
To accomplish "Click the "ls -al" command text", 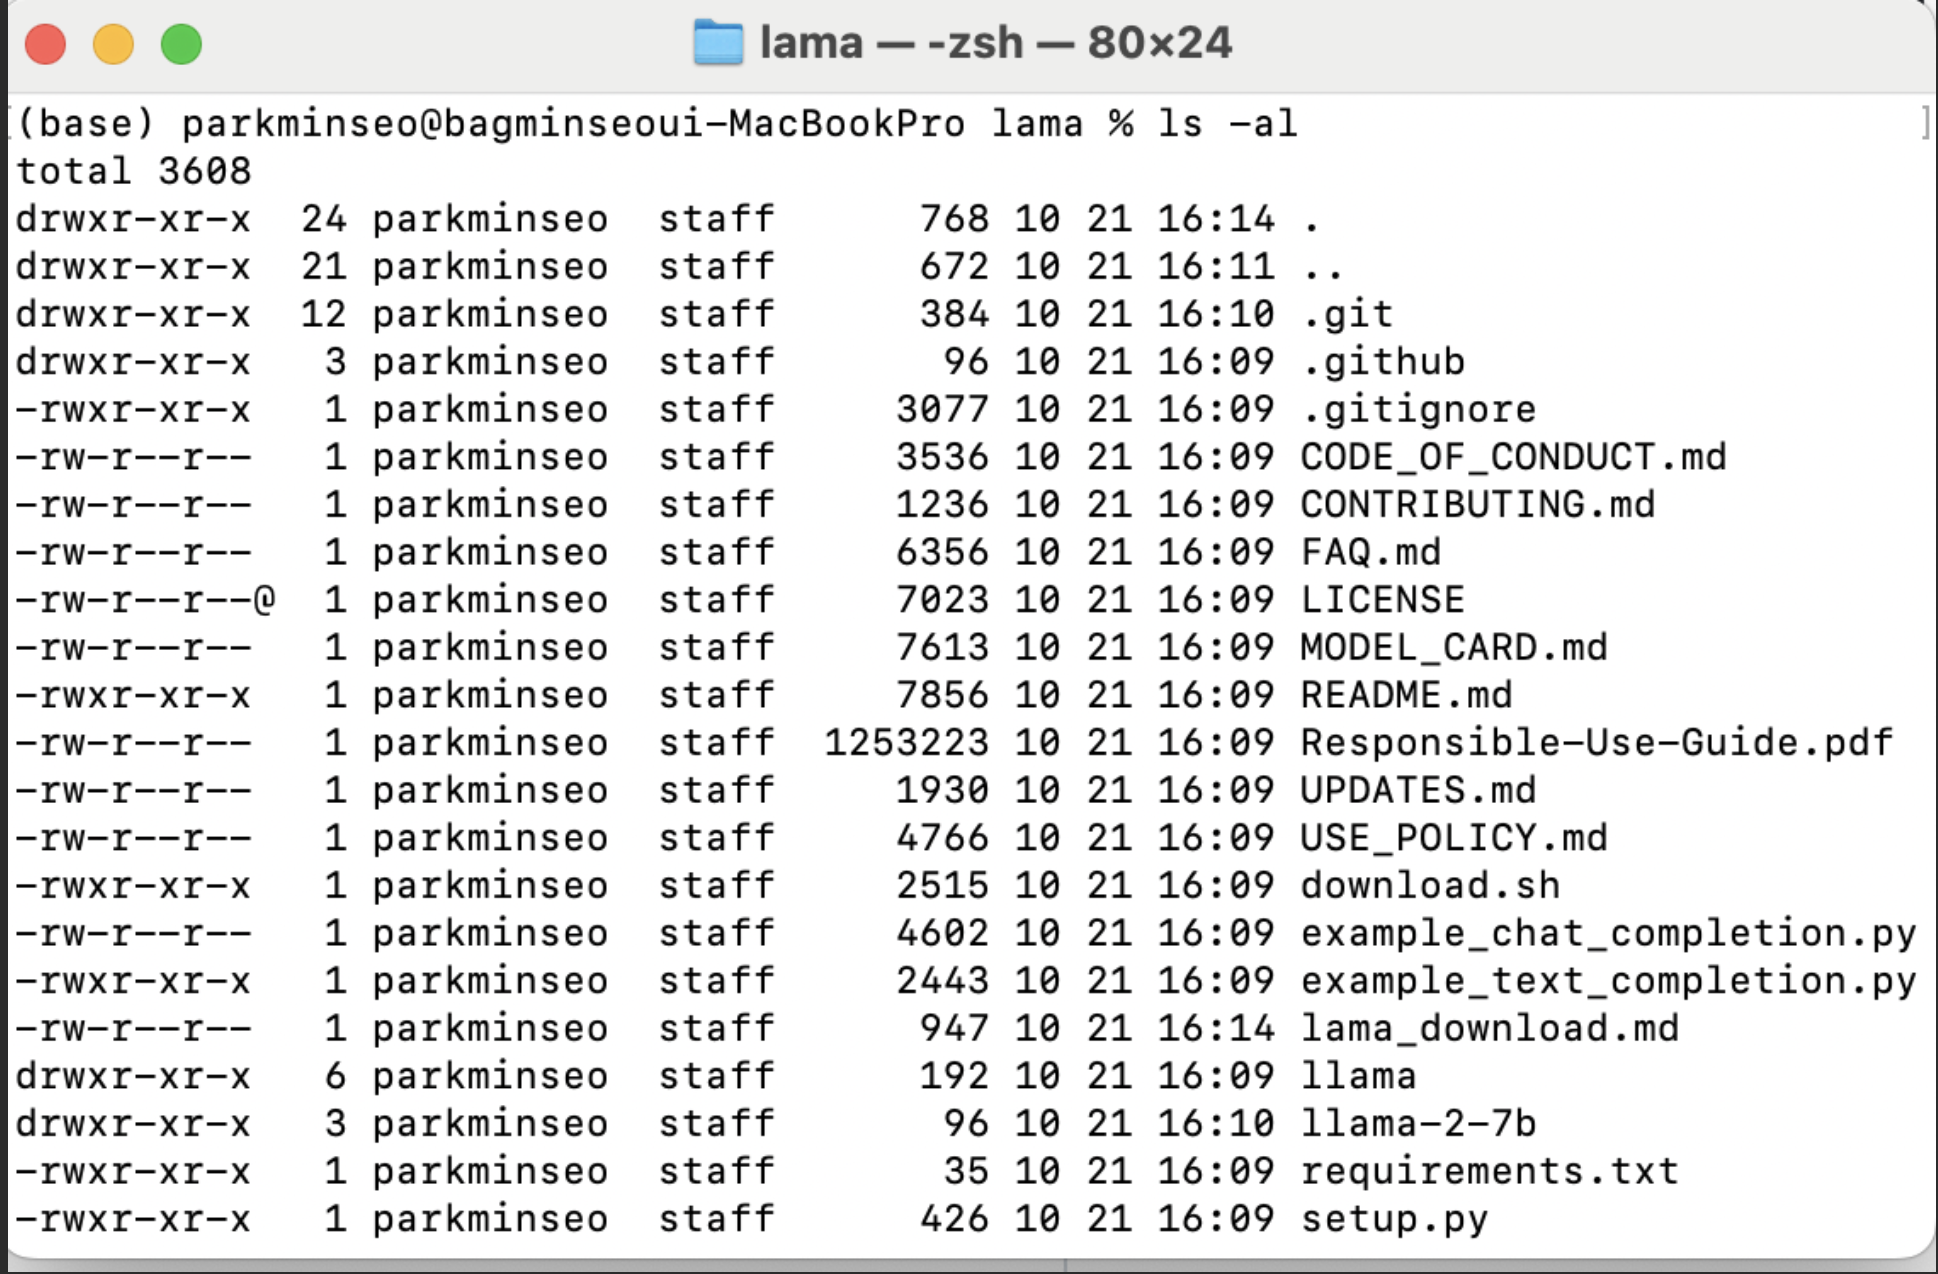I will (1228, 124).
